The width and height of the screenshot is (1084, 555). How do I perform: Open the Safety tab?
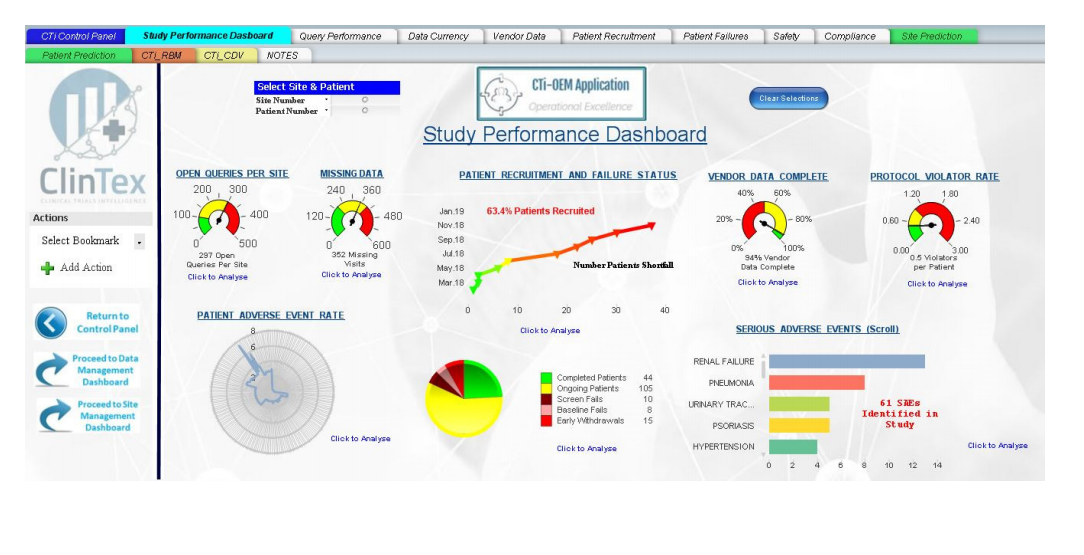(x=788, y=36)
